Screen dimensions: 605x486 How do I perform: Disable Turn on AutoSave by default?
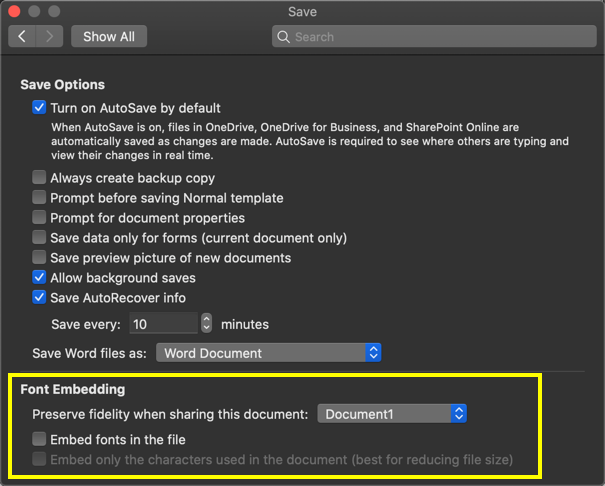[x=40, y=107]
